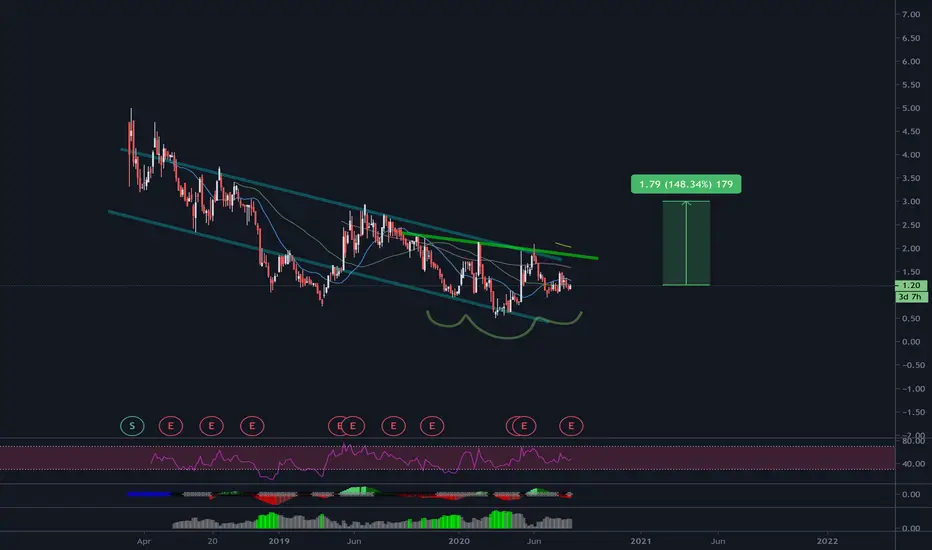Image resolution: width=932 pixels, height=550 pixels.
Task: Open the first E earnings marker after S
Action: point(171,426)
